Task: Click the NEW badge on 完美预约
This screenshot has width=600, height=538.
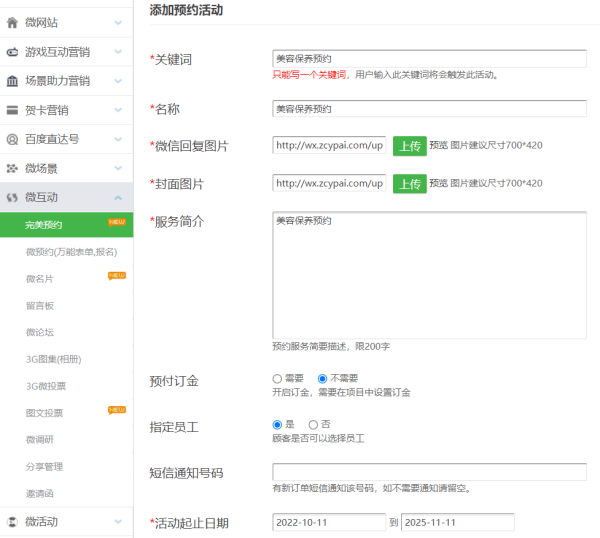Action: click(x=117, y=222)
